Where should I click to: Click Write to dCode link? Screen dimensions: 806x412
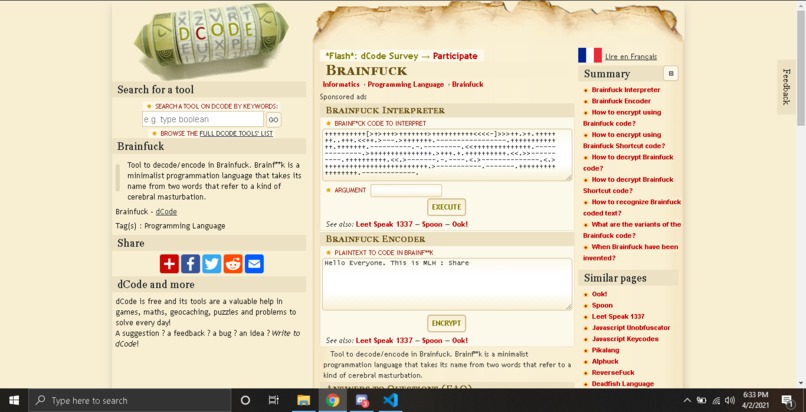pyautogui.click(x=207, y=339)
